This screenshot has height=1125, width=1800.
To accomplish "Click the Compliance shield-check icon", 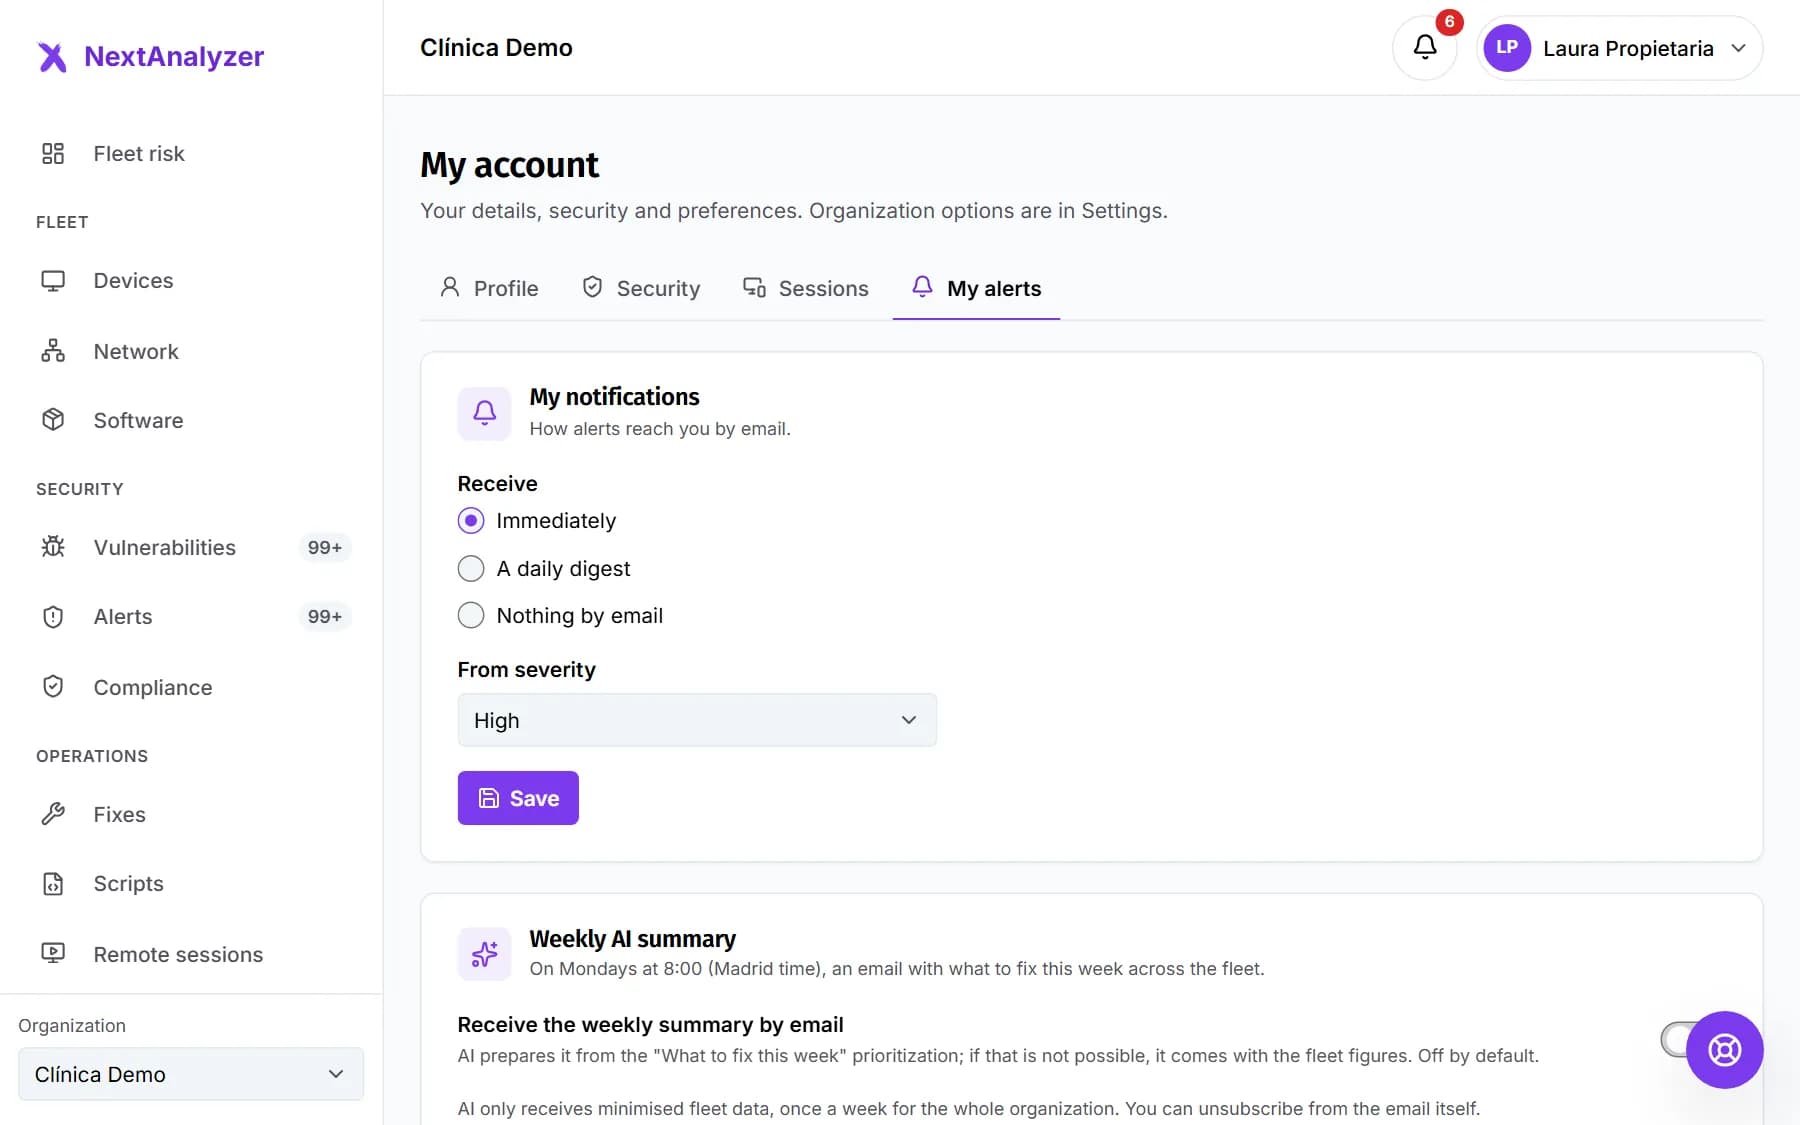I will point(53,687).
